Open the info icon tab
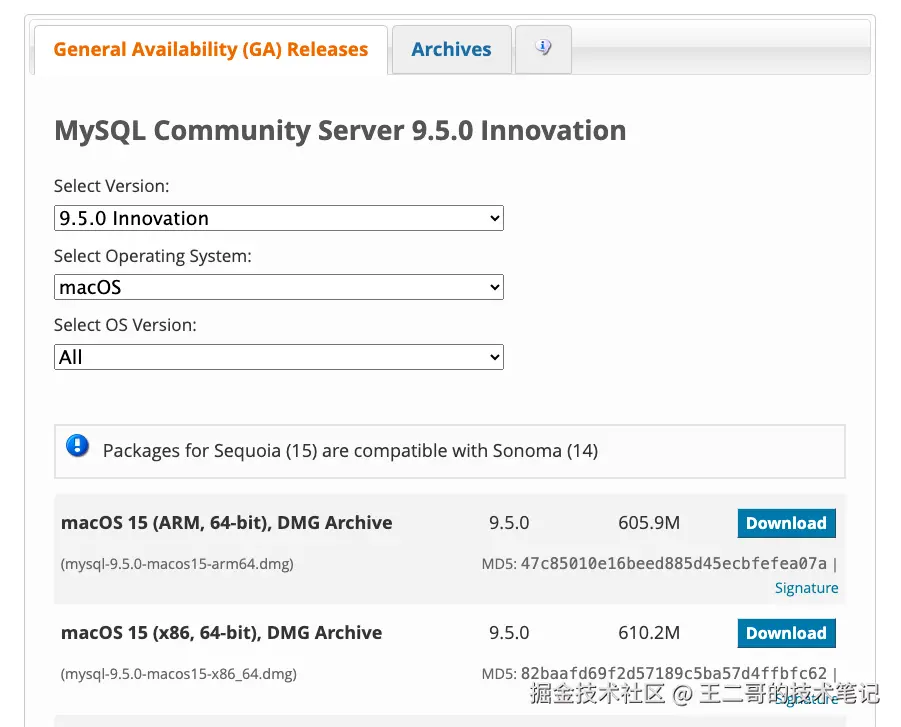The width and height of the screenshot is (901, 727). pyautogui.click(x=543, y=48)
